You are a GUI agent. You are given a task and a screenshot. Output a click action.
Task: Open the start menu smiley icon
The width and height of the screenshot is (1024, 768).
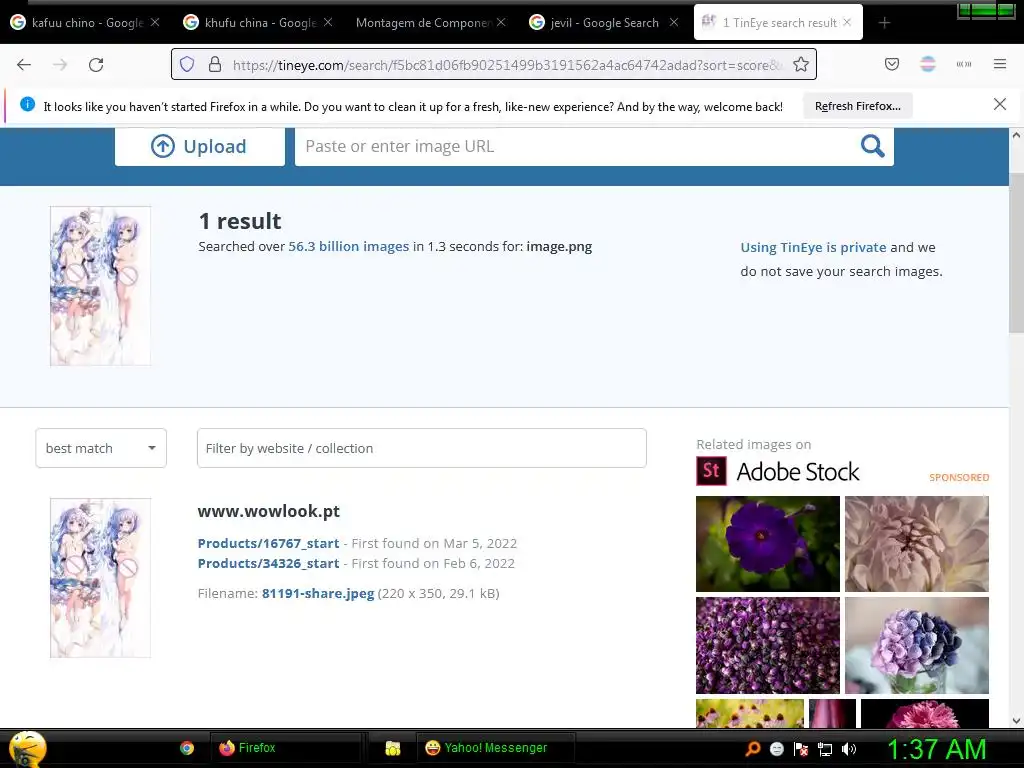pyautogui.click(x=26, y=748)
